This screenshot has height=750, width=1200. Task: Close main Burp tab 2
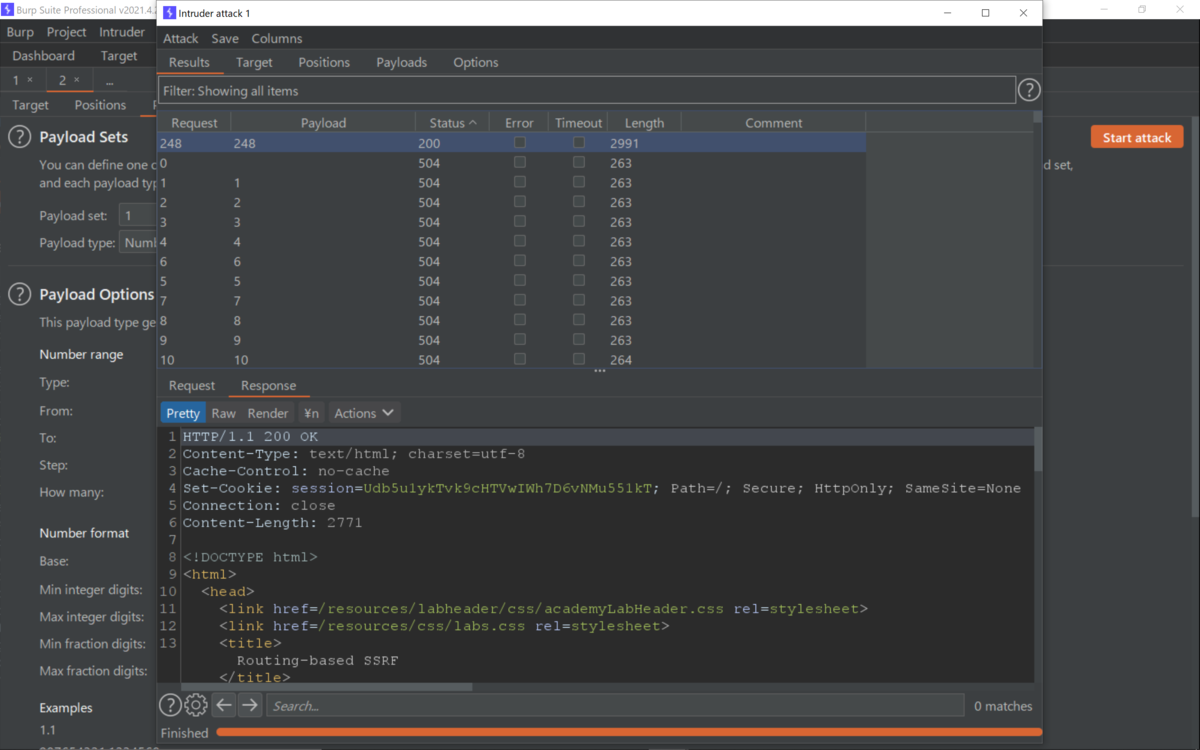(x=77, y=80)
